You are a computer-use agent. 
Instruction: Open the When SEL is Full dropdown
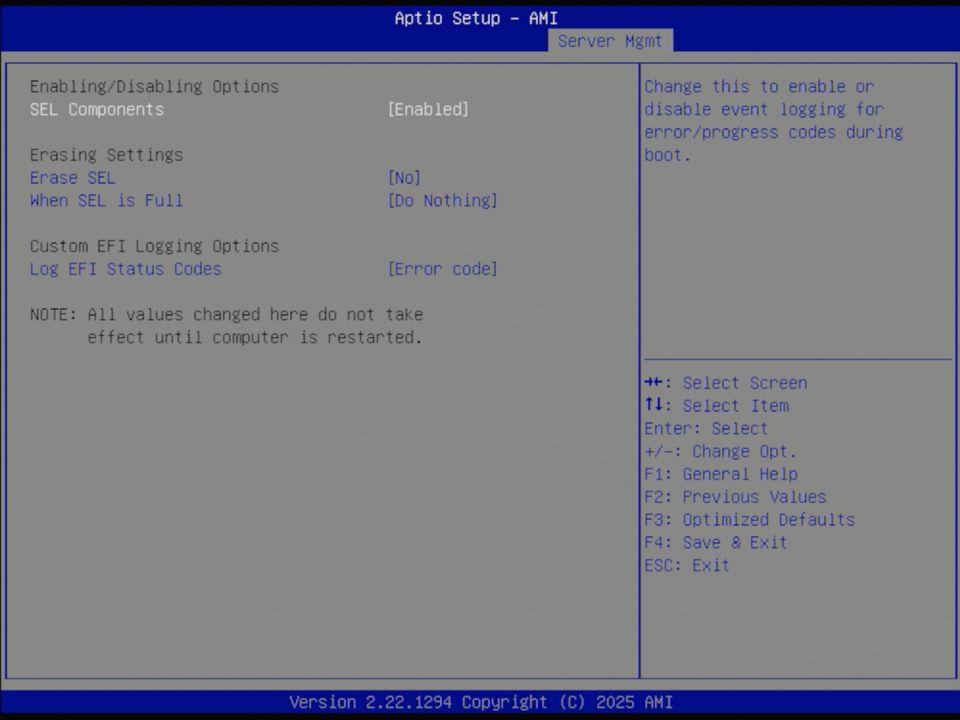pyautogui.click(x=106, y=200)
